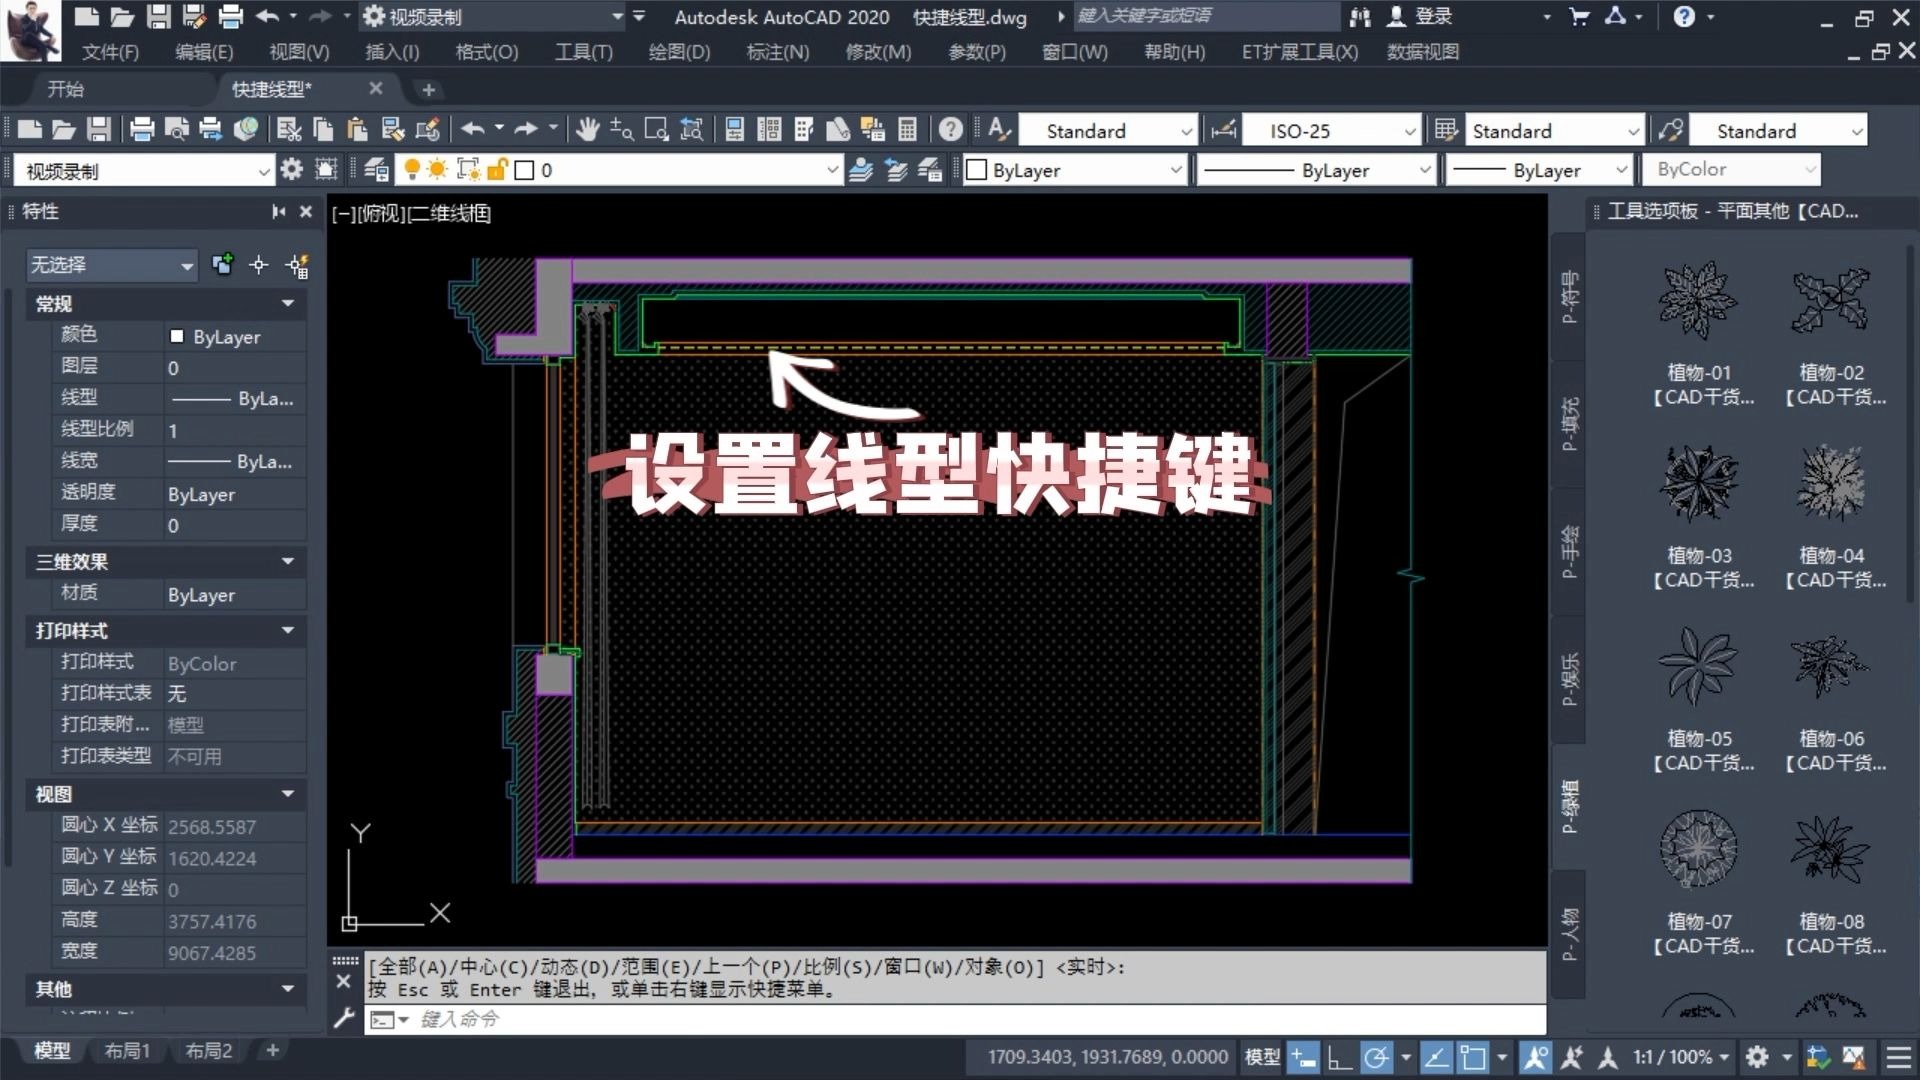This screenshot has height=1080, width=1920.
Task: Open the Layer Properties manager icon
Action: click(x=376, y=170)
